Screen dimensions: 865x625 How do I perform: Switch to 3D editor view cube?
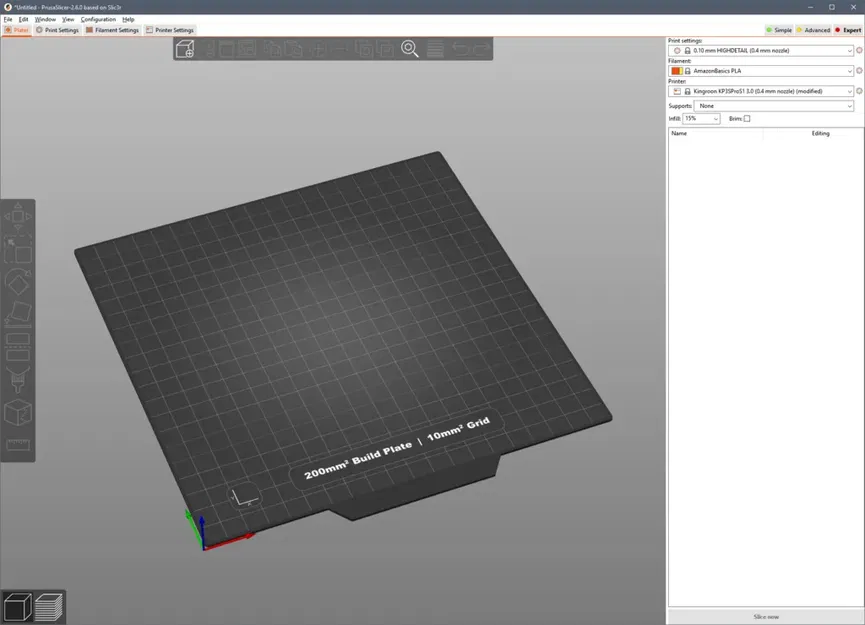tap(18, 606)
